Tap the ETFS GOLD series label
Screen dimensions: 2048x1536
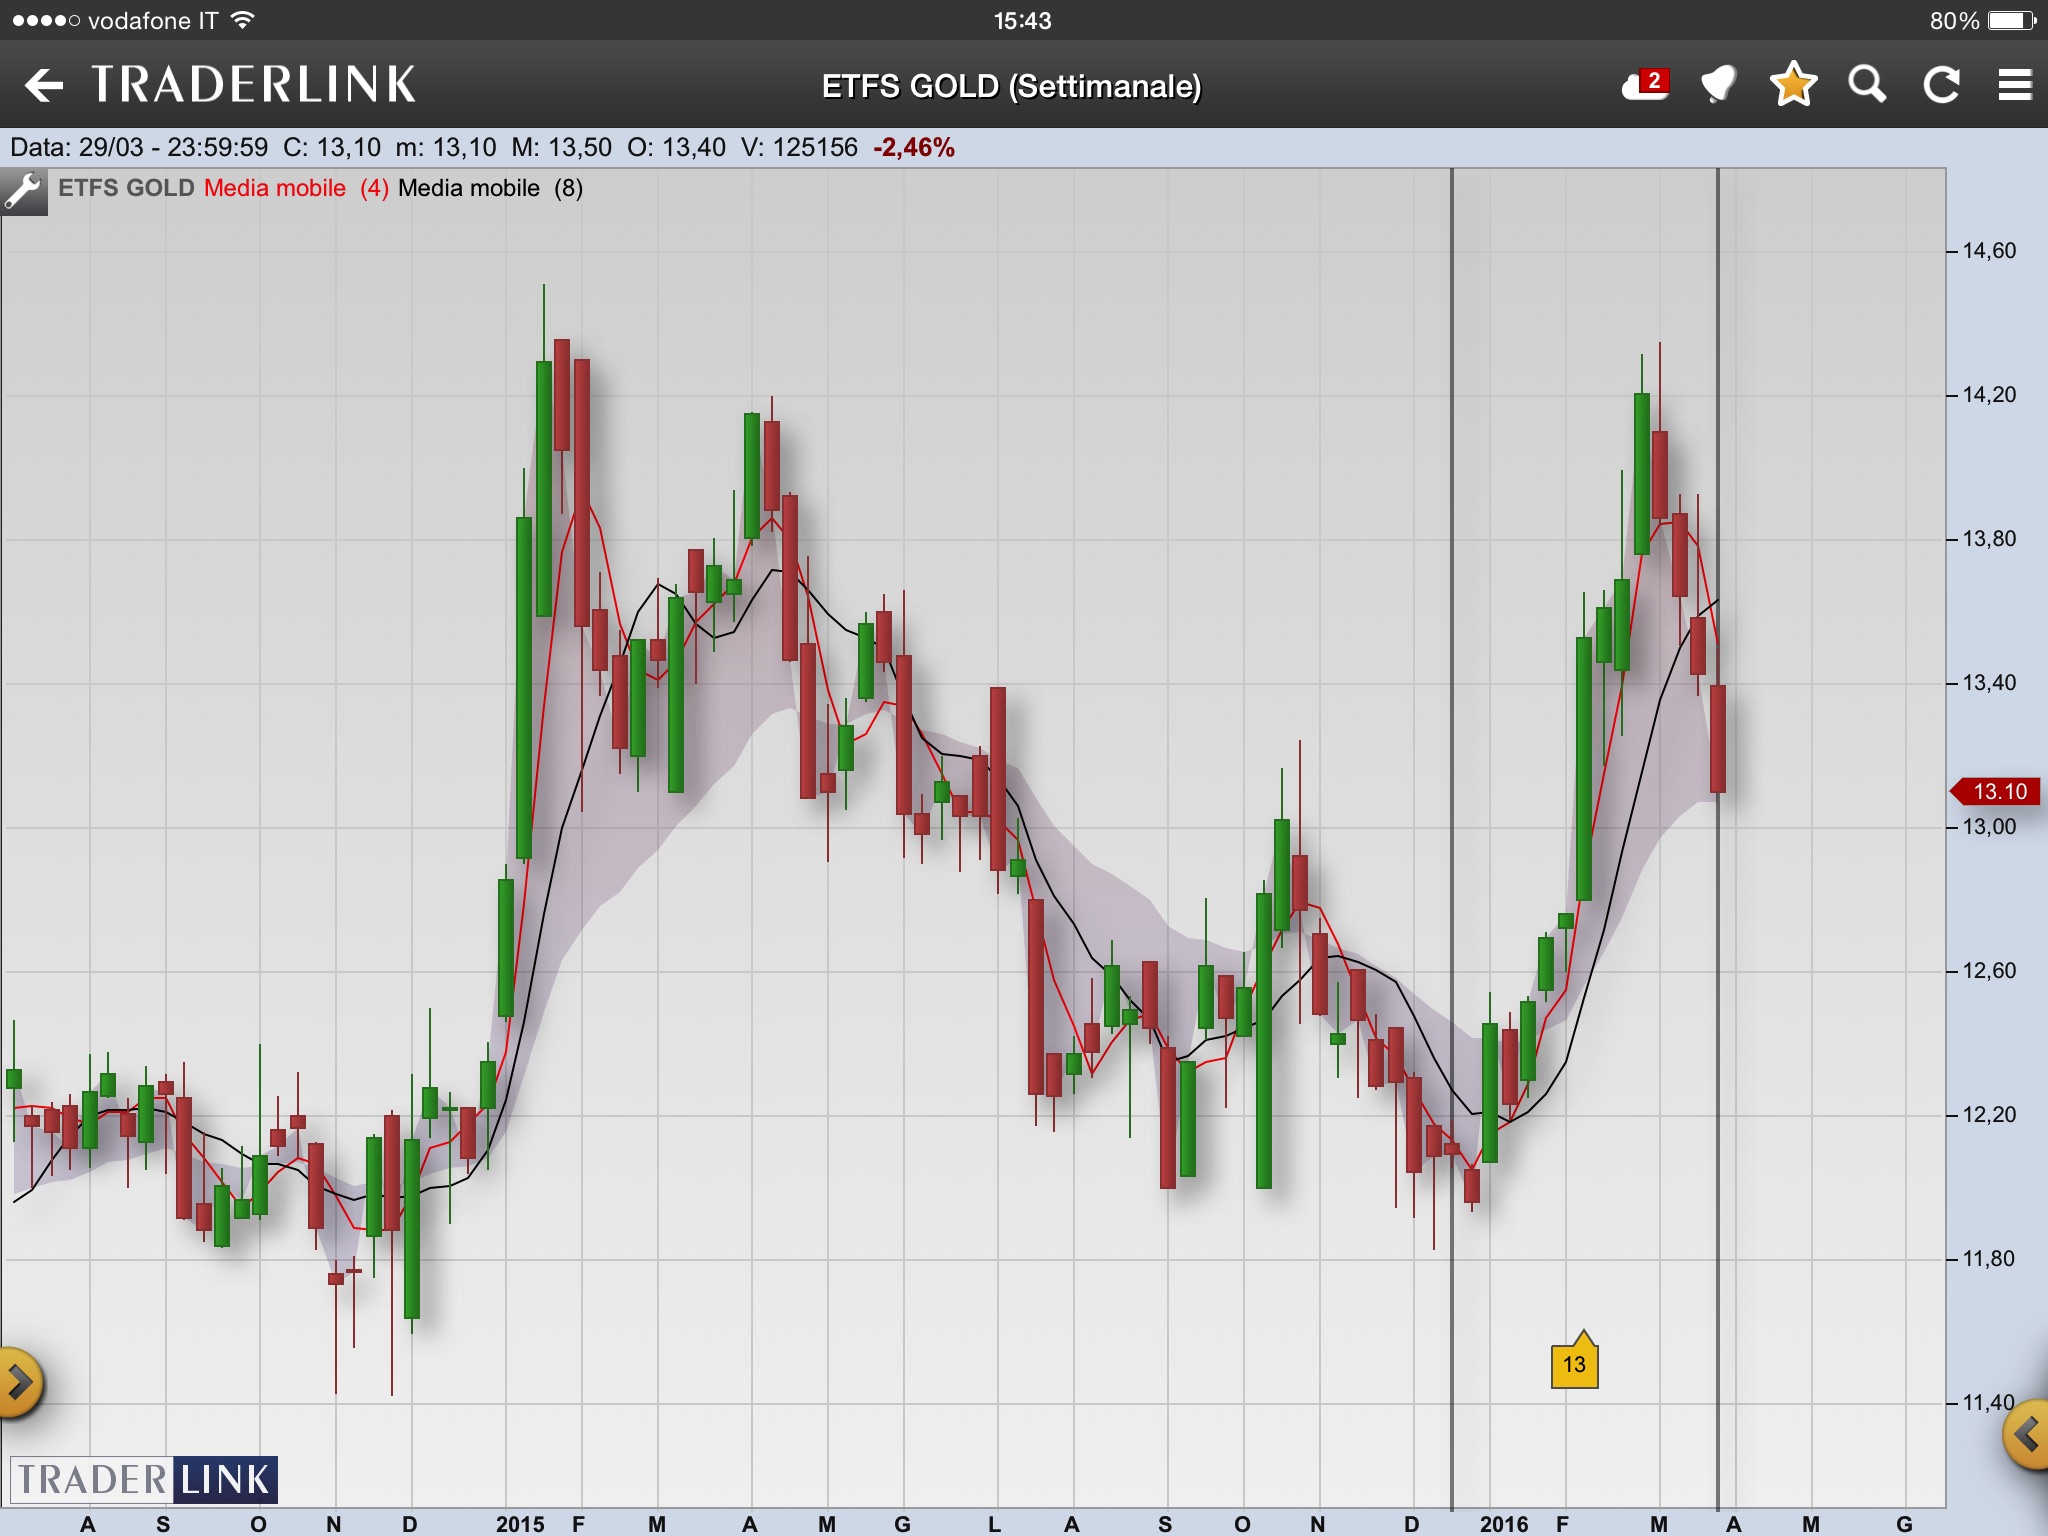coord(126,188)
